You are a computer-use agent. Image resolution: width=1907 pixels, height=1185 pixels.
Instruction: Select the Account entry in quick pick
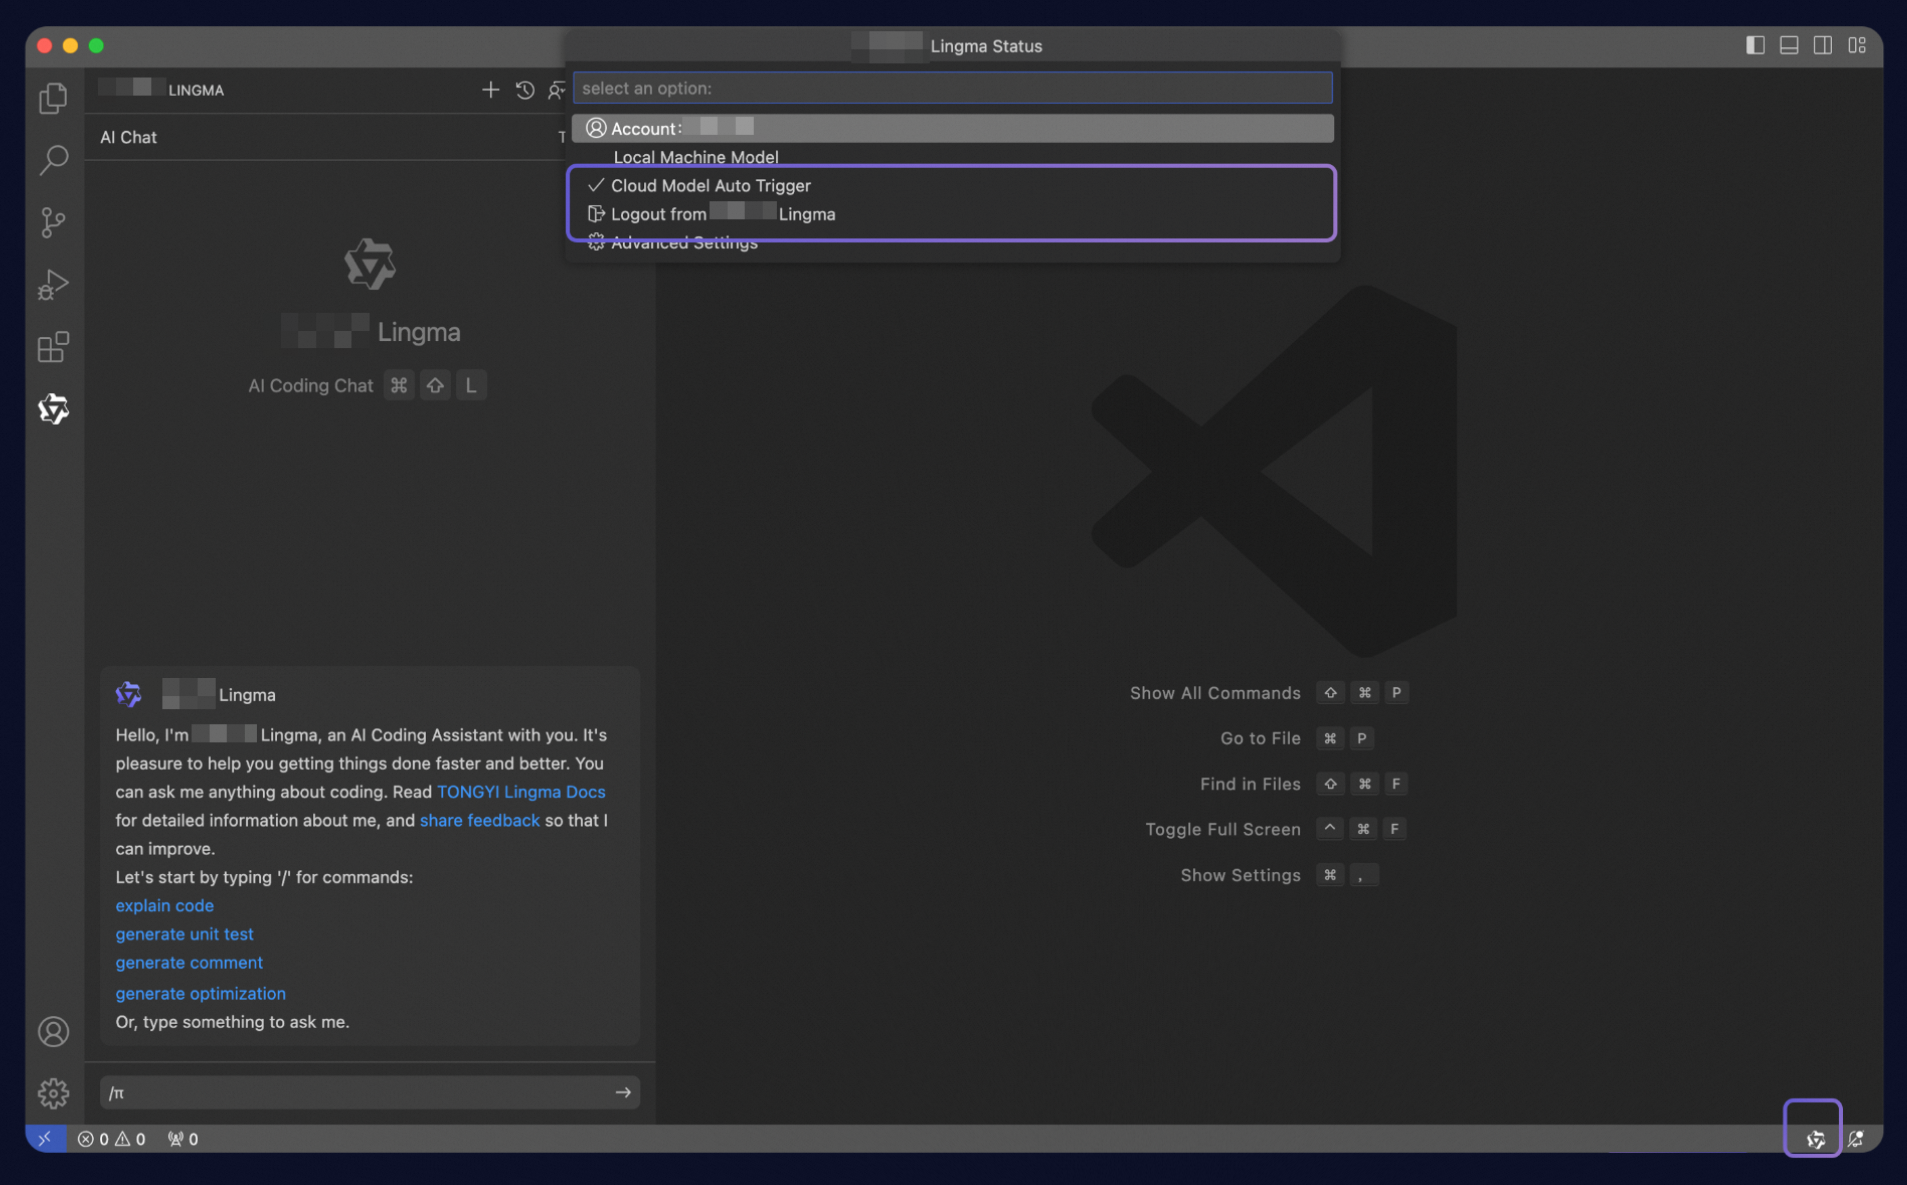tap(950, 128)
